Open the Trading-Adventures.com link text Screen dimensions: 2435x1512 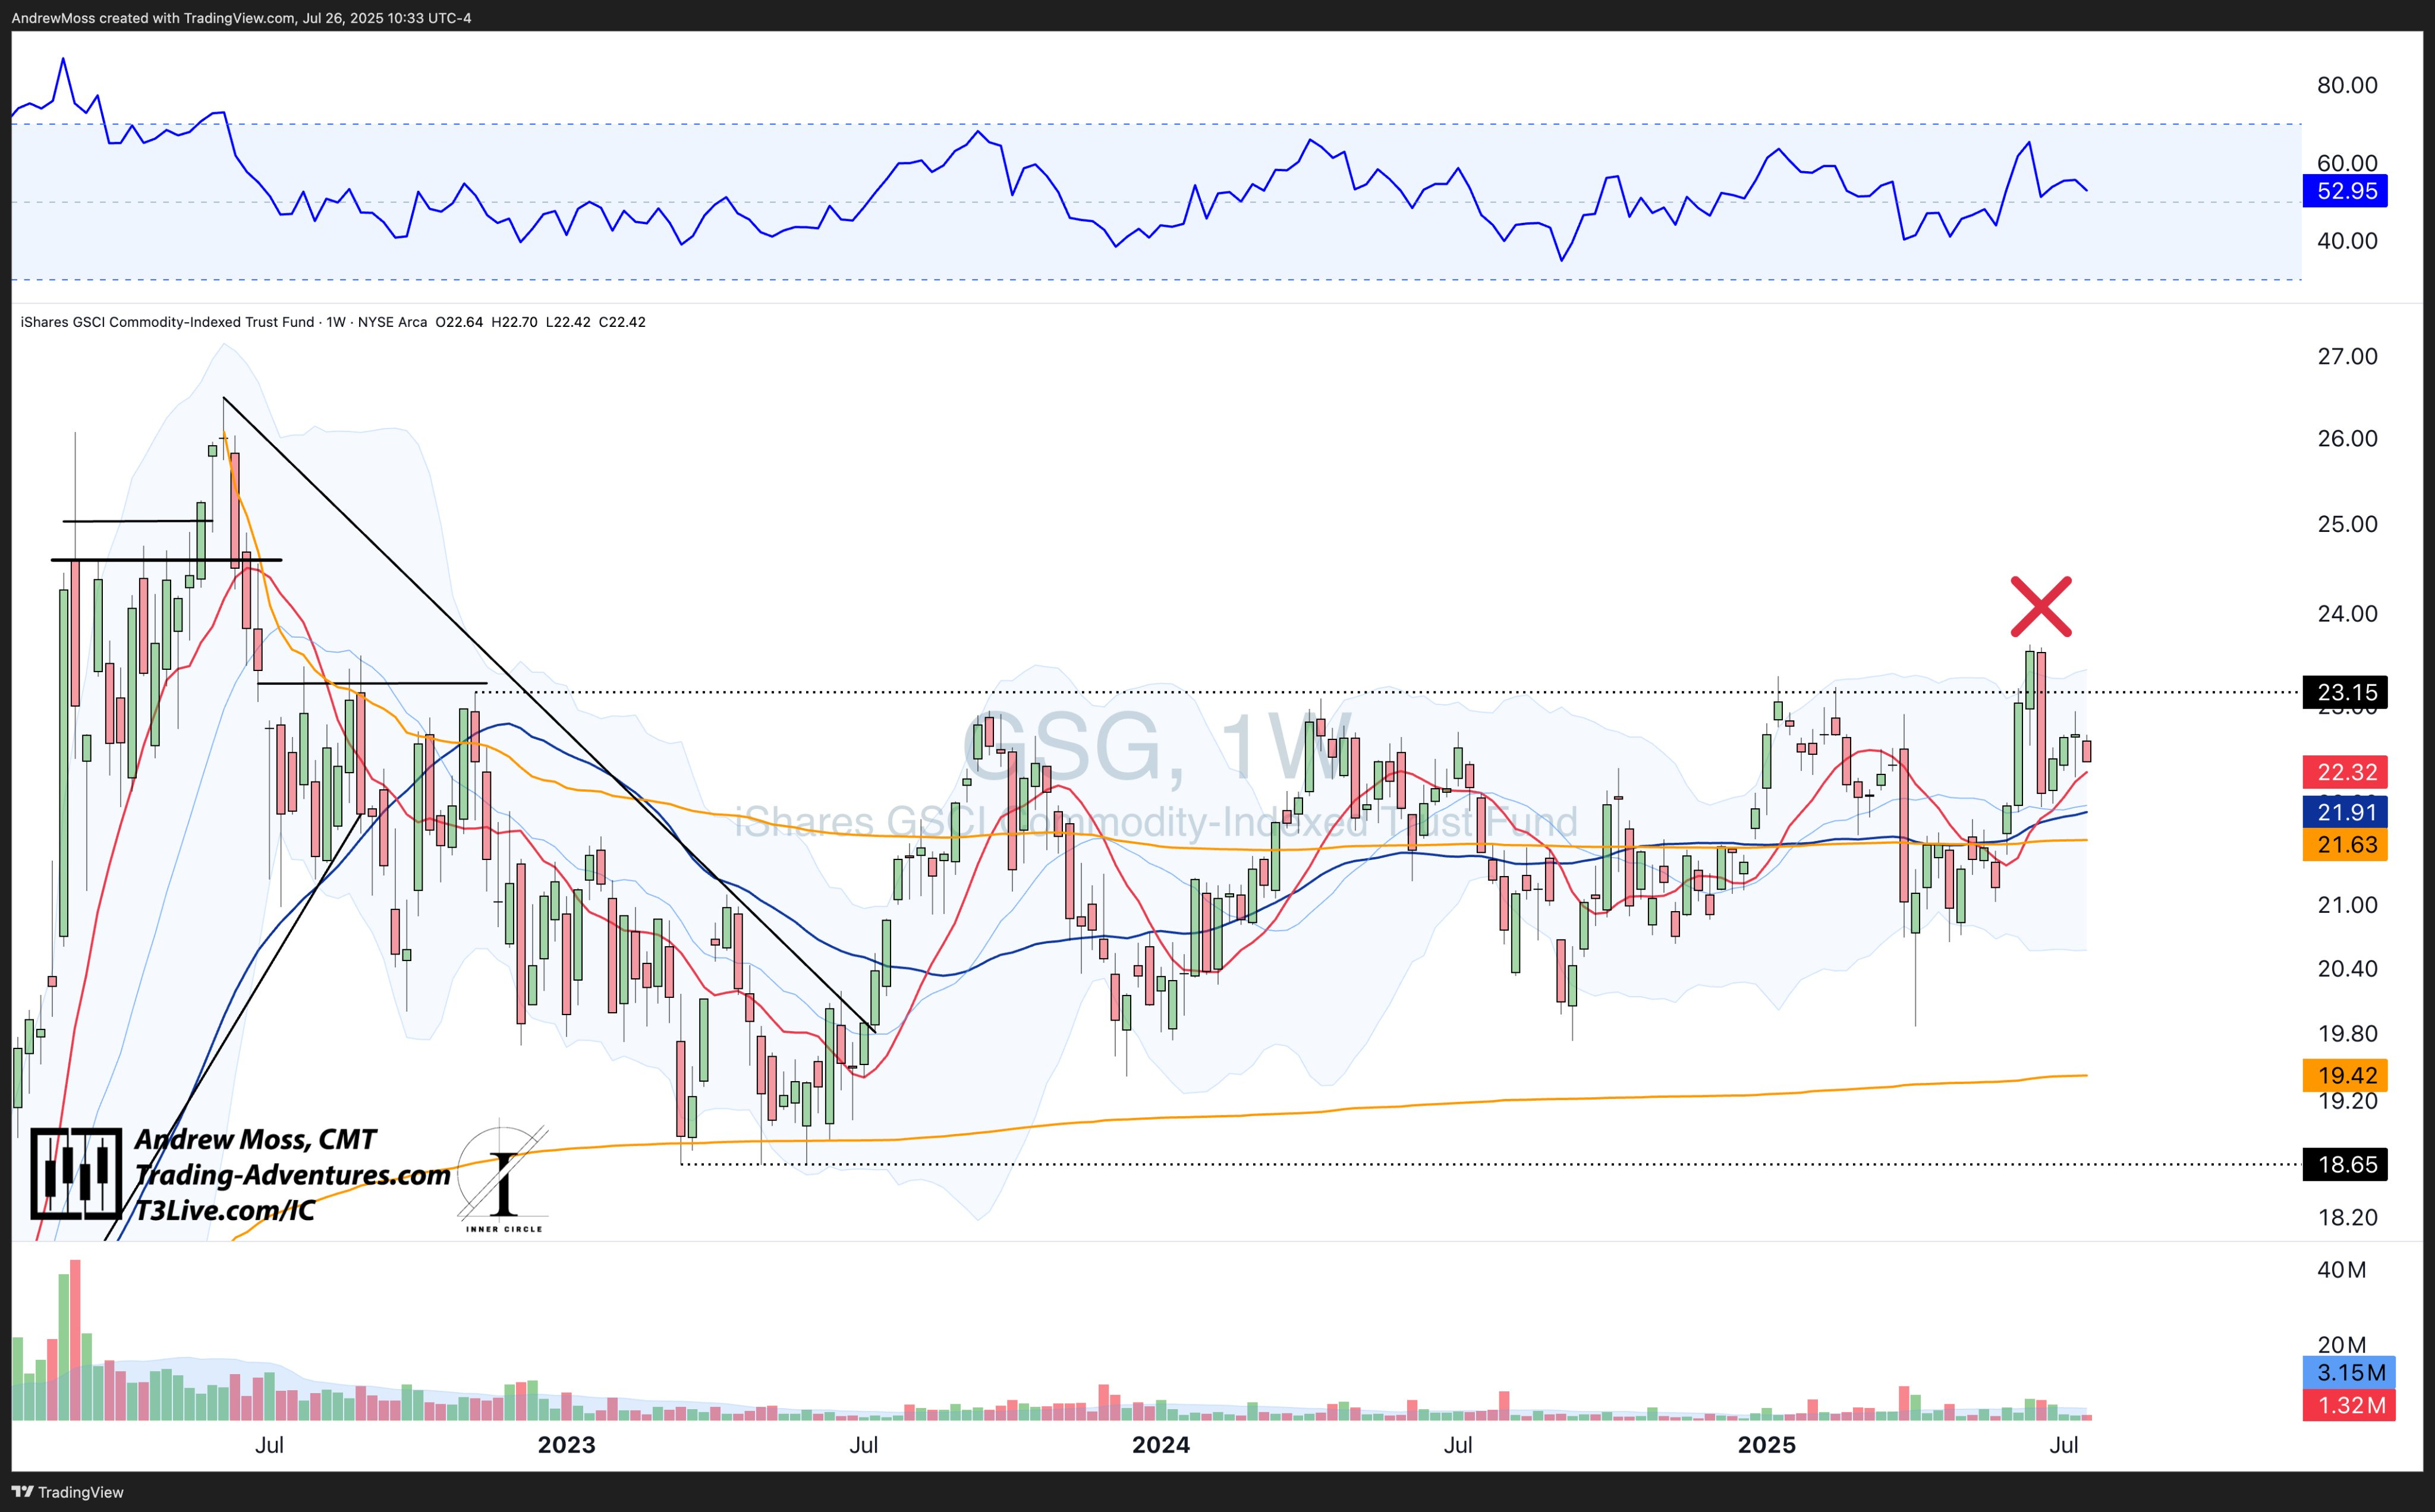pyautogui.click(x=292, y=1175)
